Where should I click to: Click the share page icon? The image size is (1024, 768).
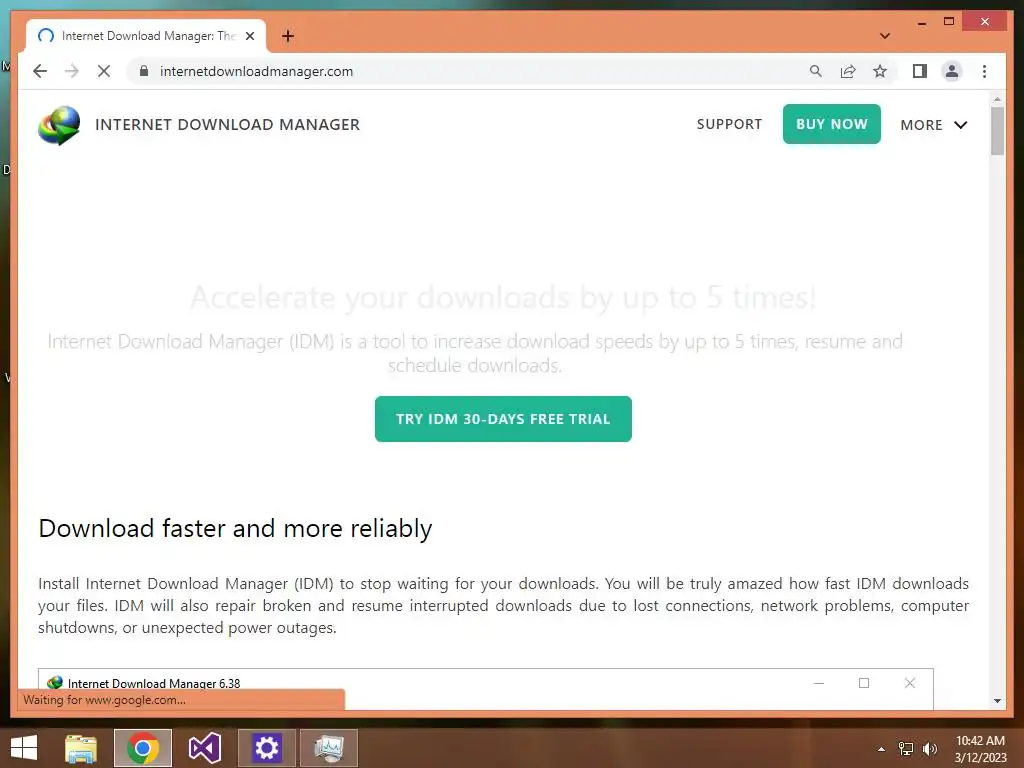(848, 71)
